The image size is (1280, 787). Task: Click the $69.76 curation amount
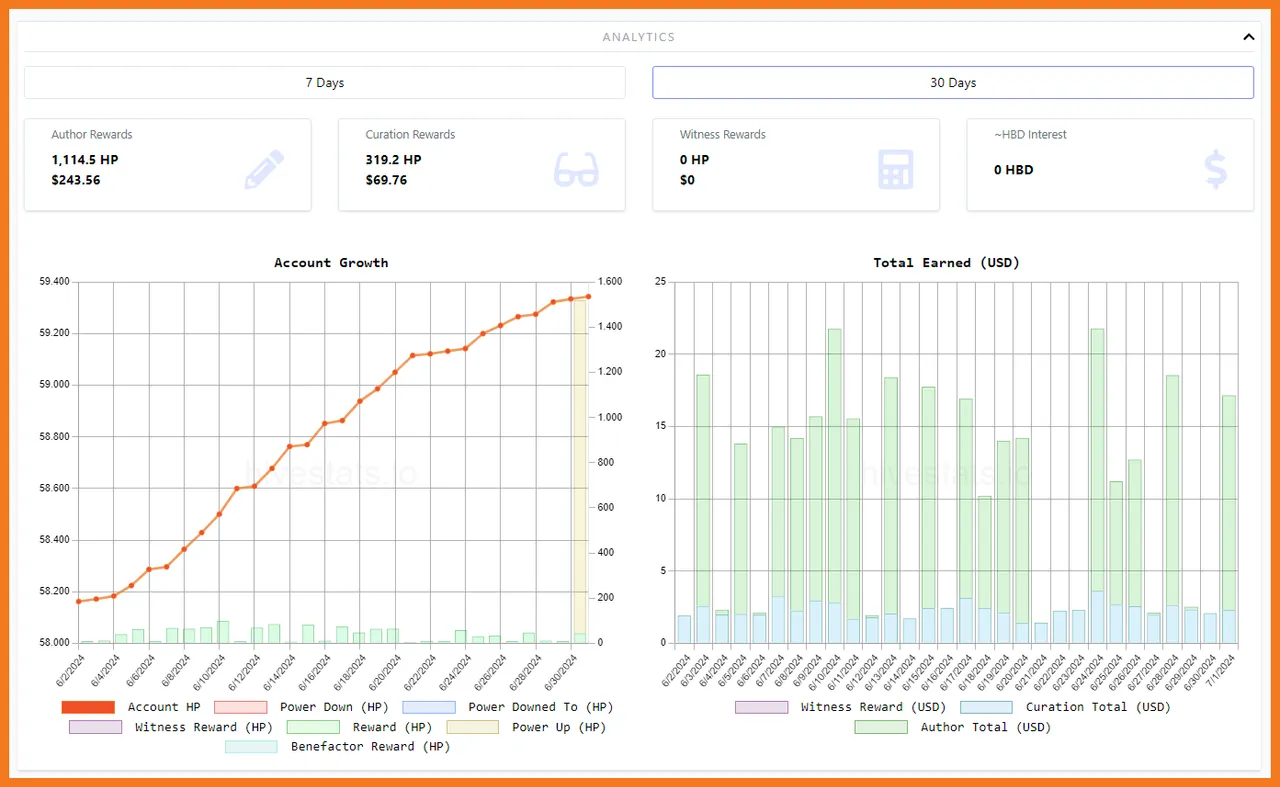[386, 181]
